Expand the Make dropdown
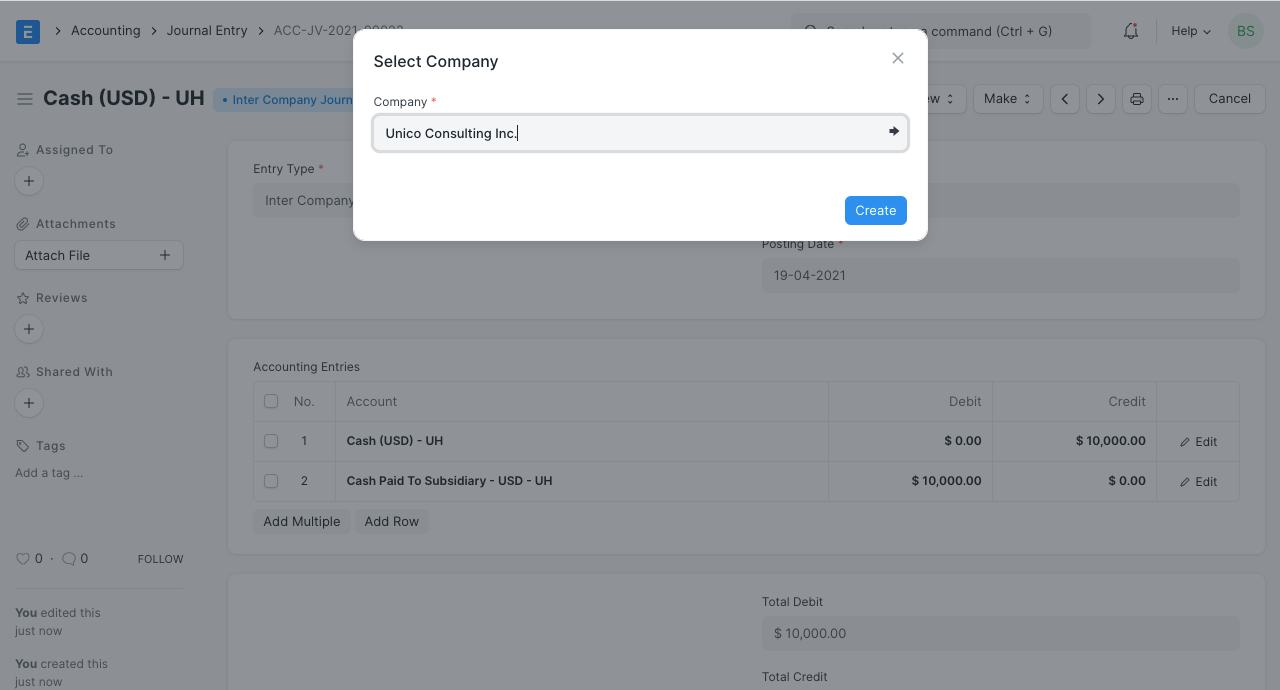 (x=1007, y=99)
